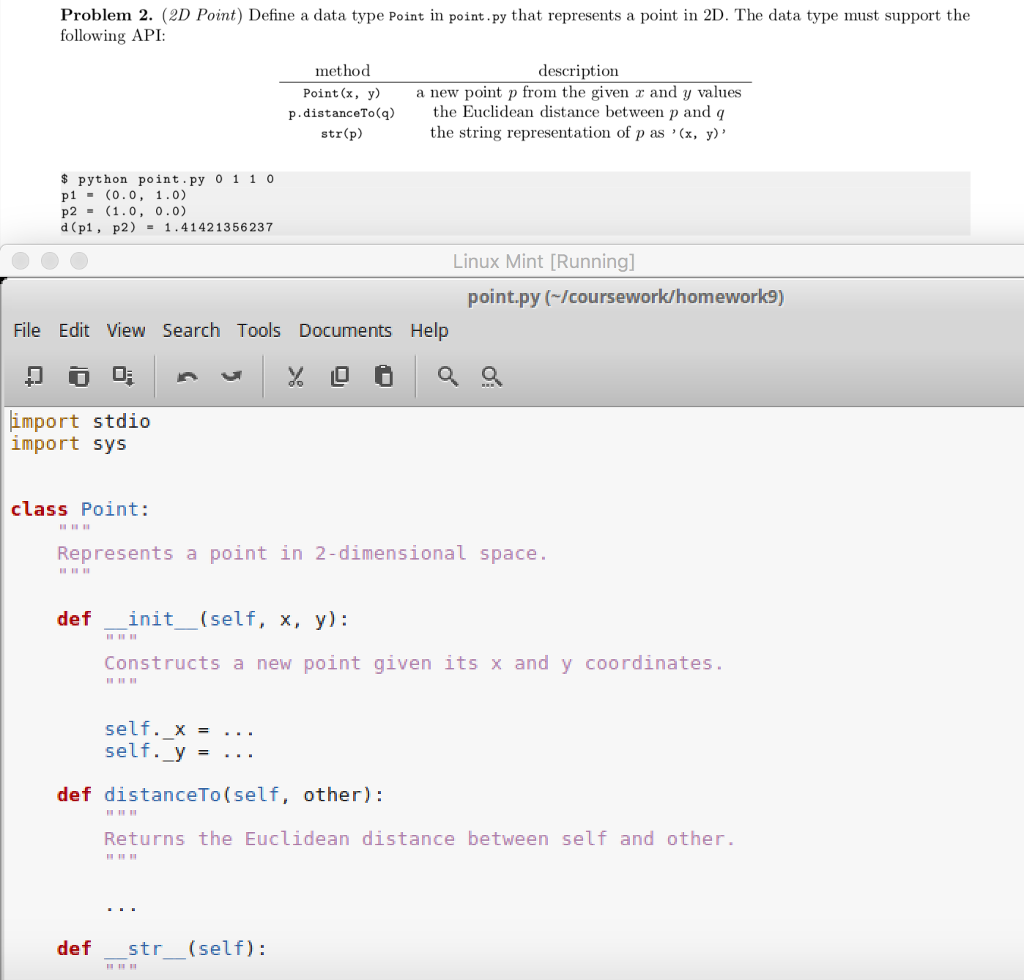Open the File menu
Image resolution: width=1024 pixels, height=980 pixels.
(26, 330)
